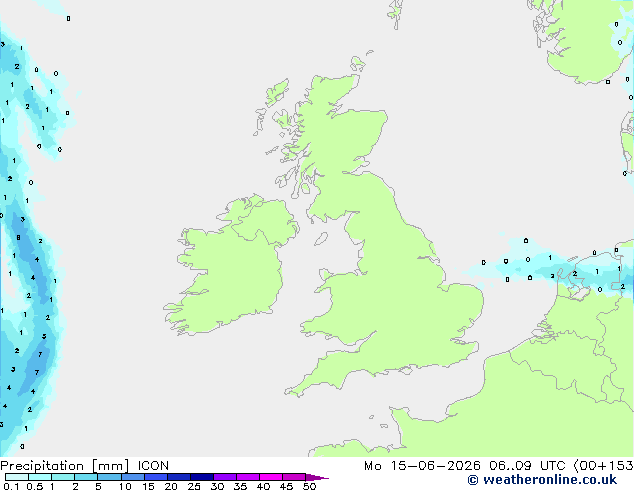The height and width of the screenshot is (490, 634).
Task: Click the 1–2 mm legend color swatch
Action: [63, 477]
